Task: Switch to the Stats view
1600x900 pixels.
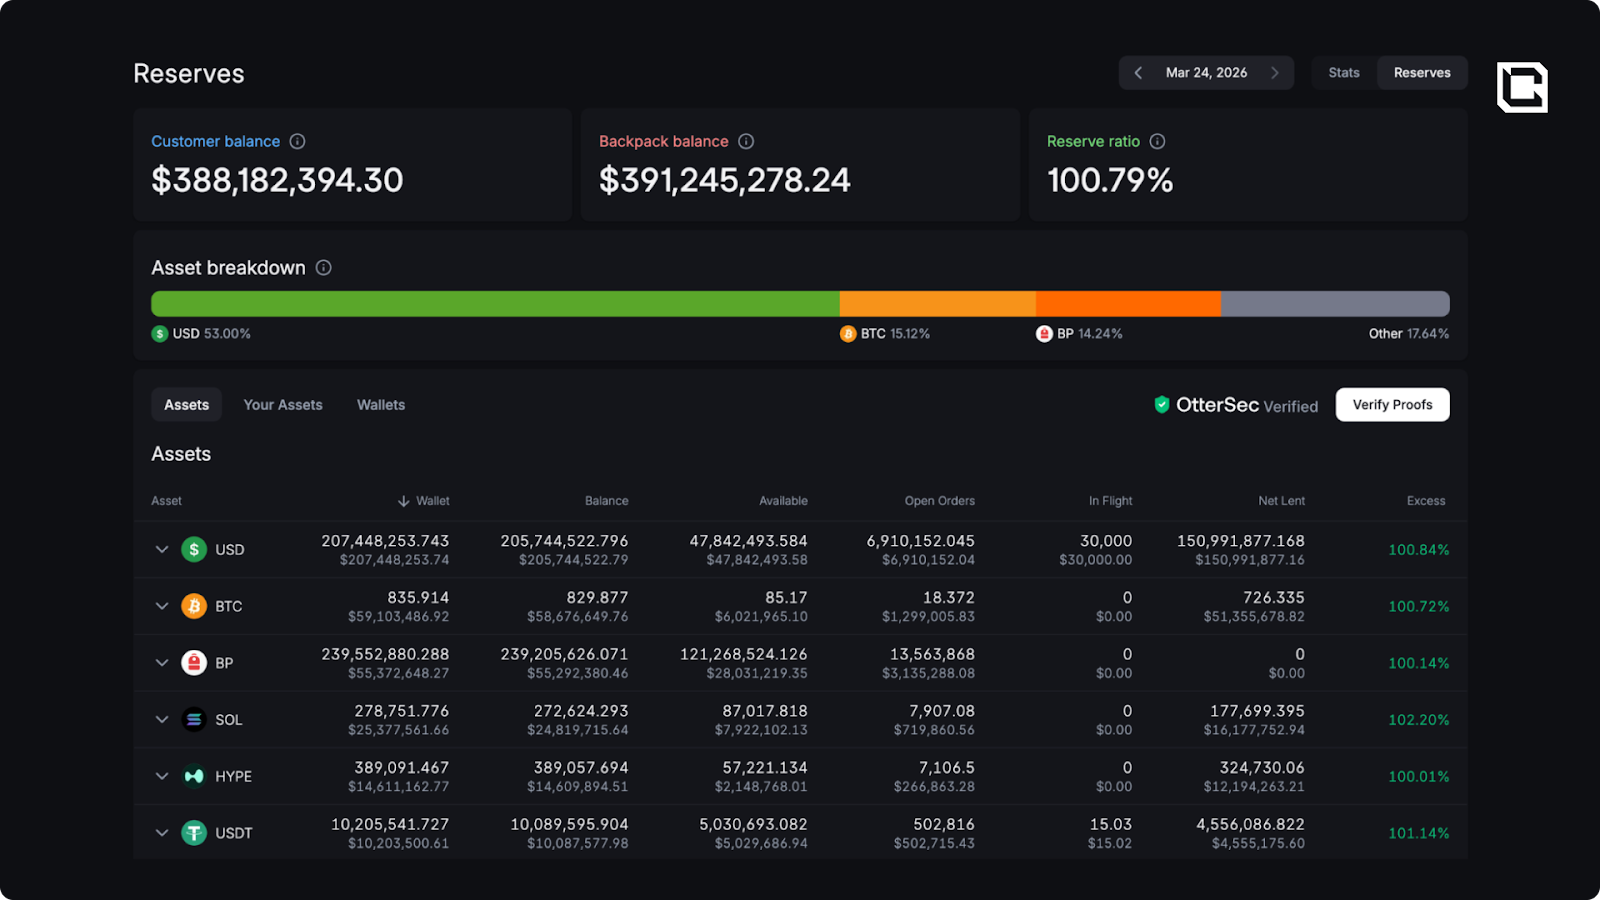Action: coord(1343,73)
